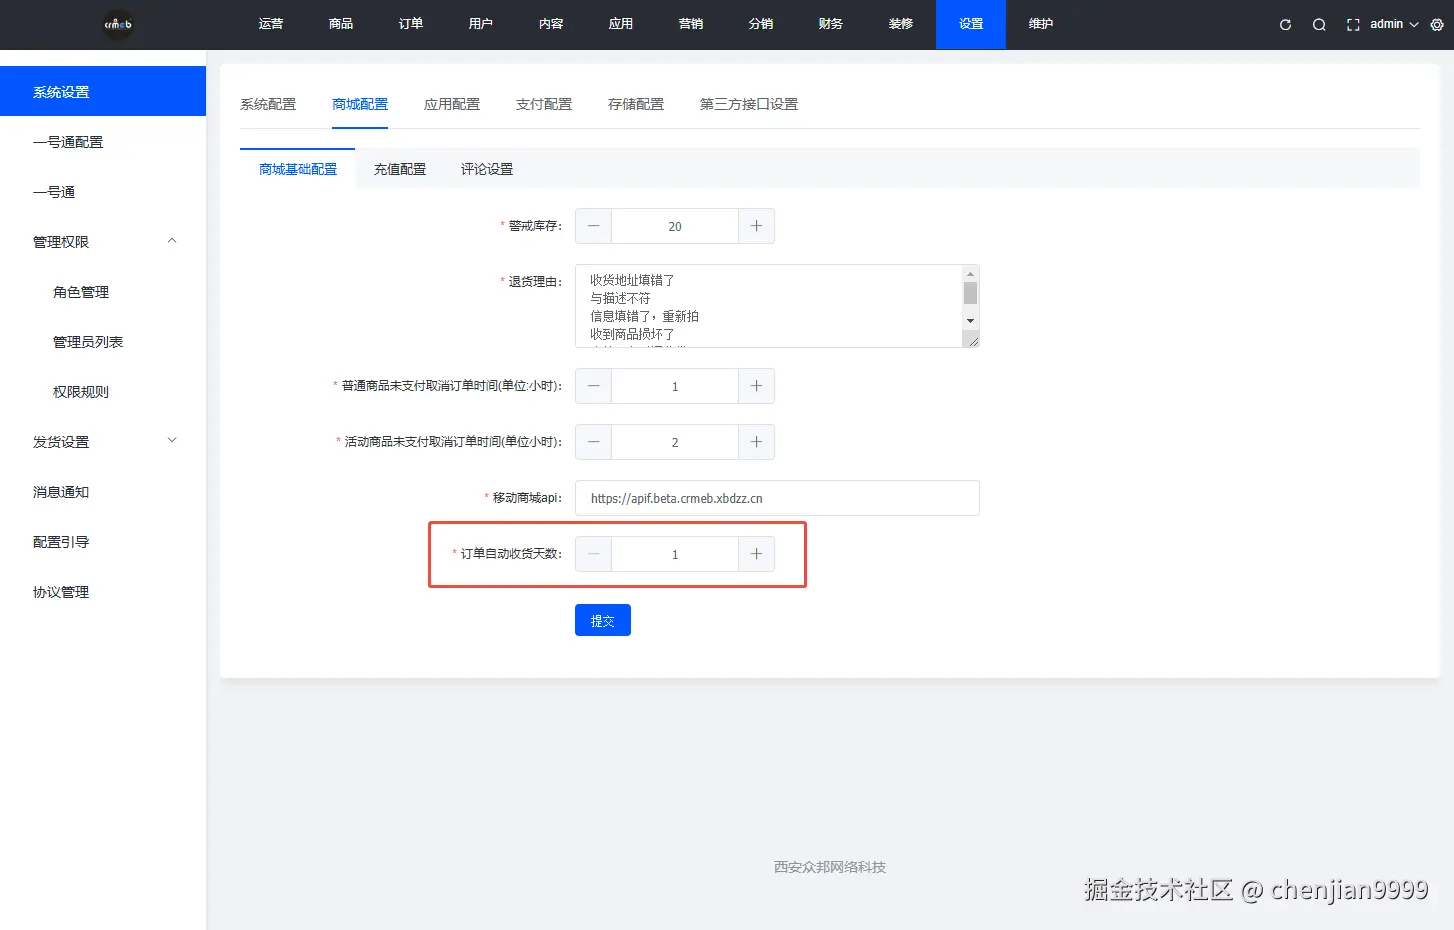Click minus button for 订单自动收货天数
The width and height of the screenshot is (1454, 930).
click(x=593, y=554)
